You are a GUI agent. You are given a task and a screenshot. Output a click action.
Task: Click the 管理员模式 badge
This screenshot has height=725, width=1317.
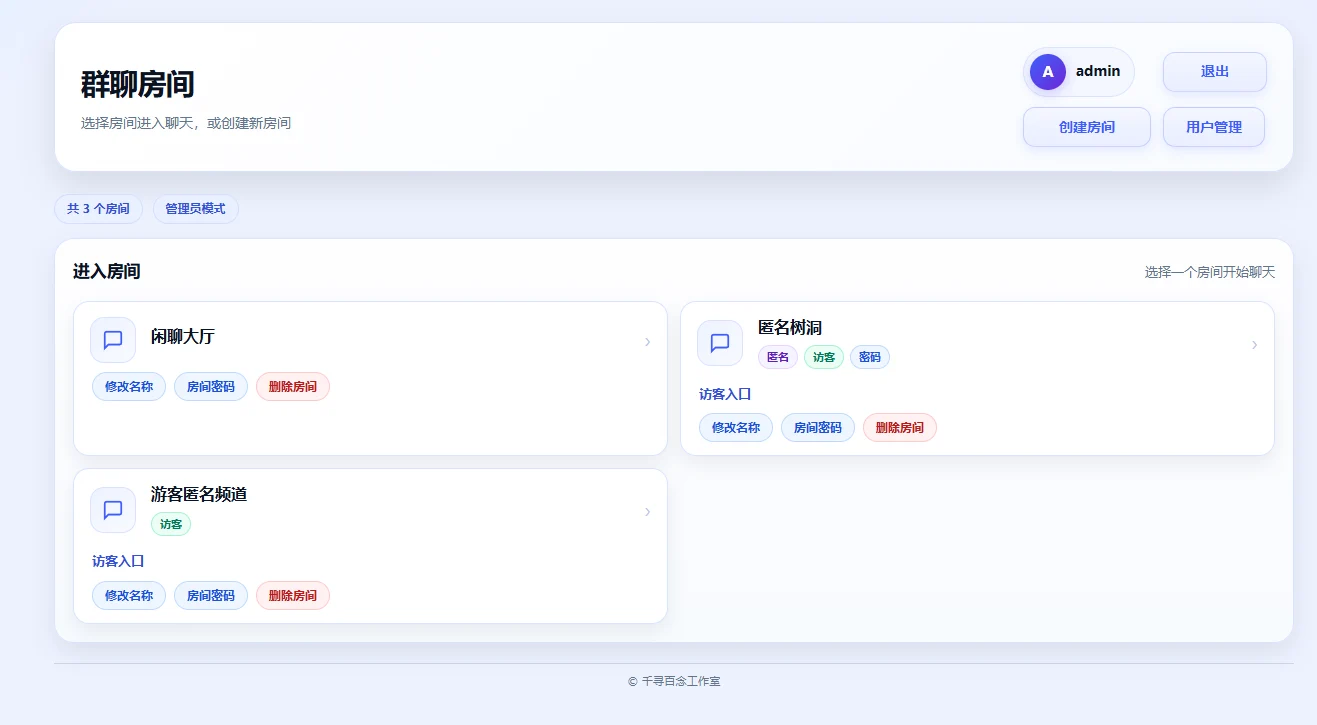click(196, 209)
